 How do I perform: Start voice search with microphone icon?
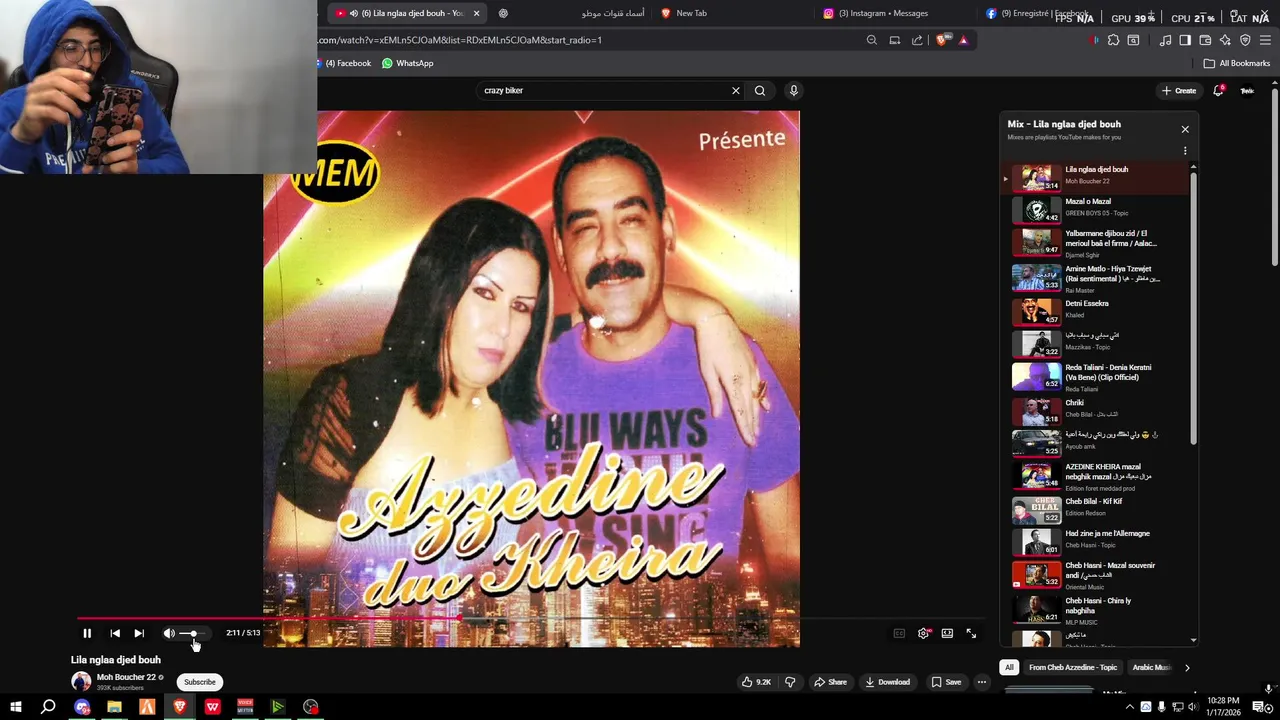[794, 91]
